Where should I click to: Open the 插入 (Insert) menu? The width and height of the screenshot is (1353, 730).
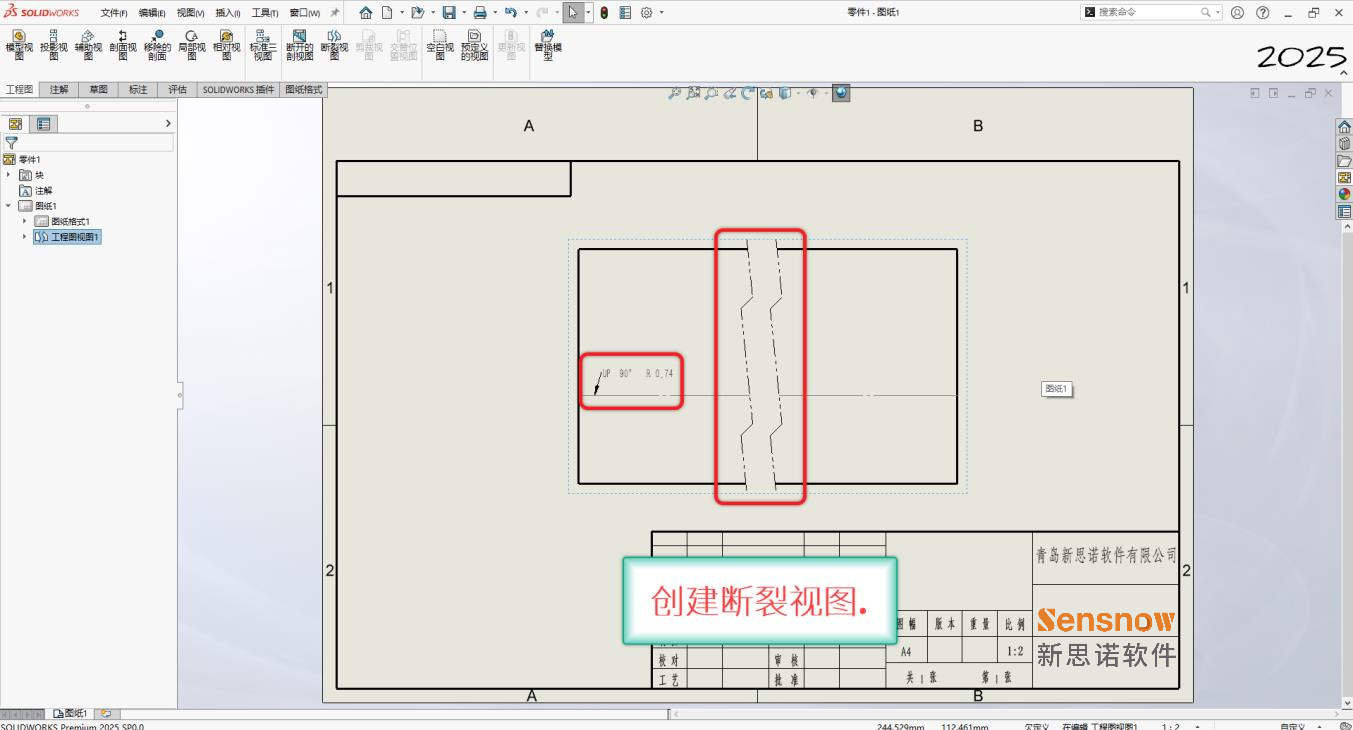(x=227, y=13)
